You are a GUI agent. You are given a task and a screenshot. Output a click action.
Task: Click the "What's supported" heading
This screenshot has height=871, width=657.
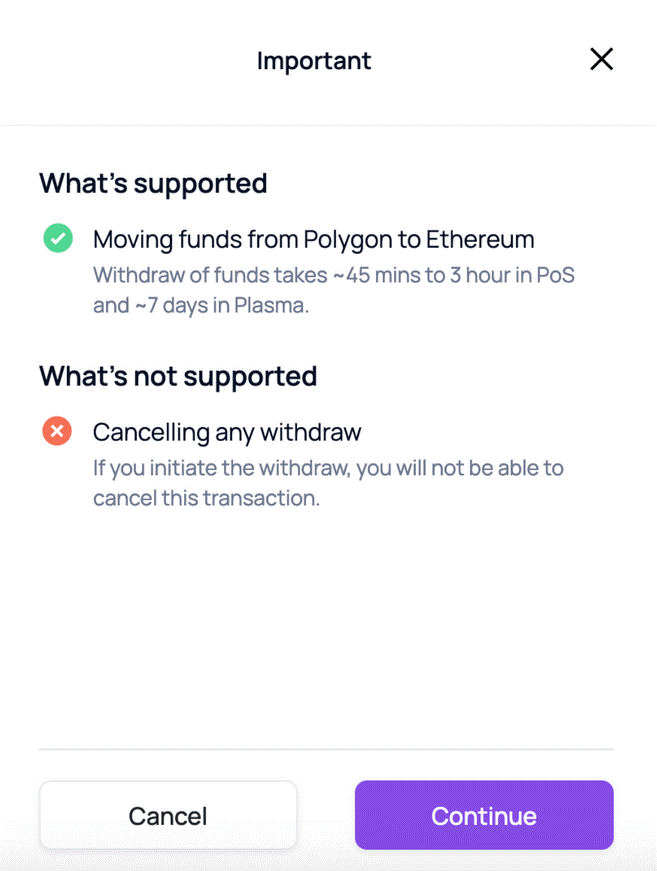coord(153,184)
